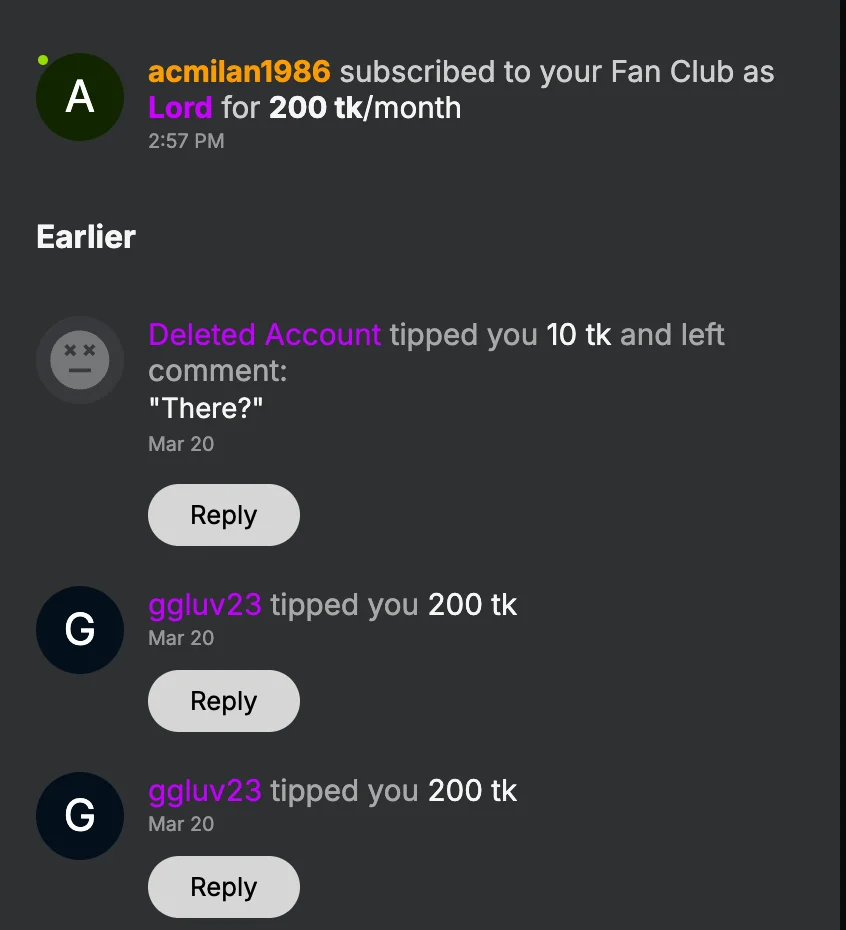This screenshot has height=930, width=846.
Task: Click the first ggluv23 'G' avatar
Action: [x=80, y=630]
